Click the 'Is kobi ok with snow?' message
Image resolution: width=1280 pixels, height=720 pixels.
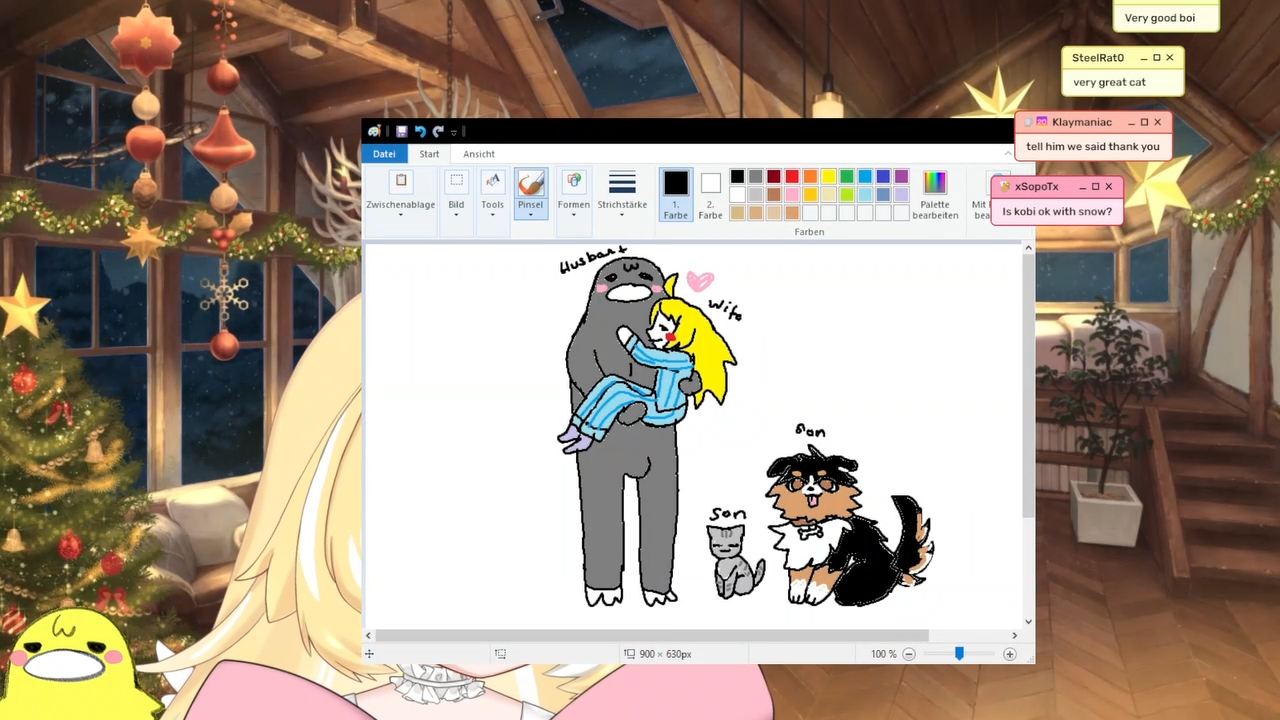point(1057,211)
